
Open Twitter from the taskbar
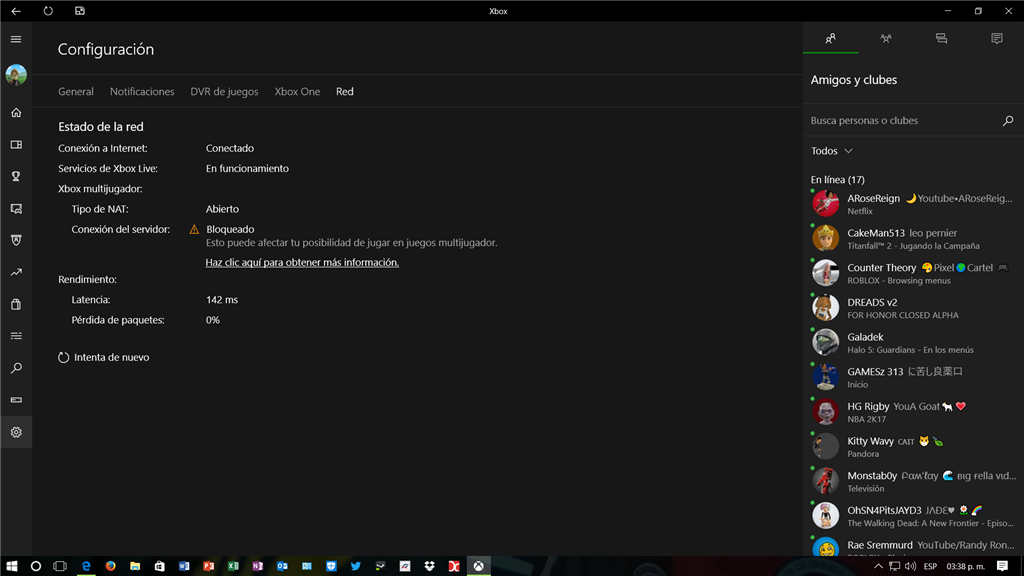(x=355, y=566)
